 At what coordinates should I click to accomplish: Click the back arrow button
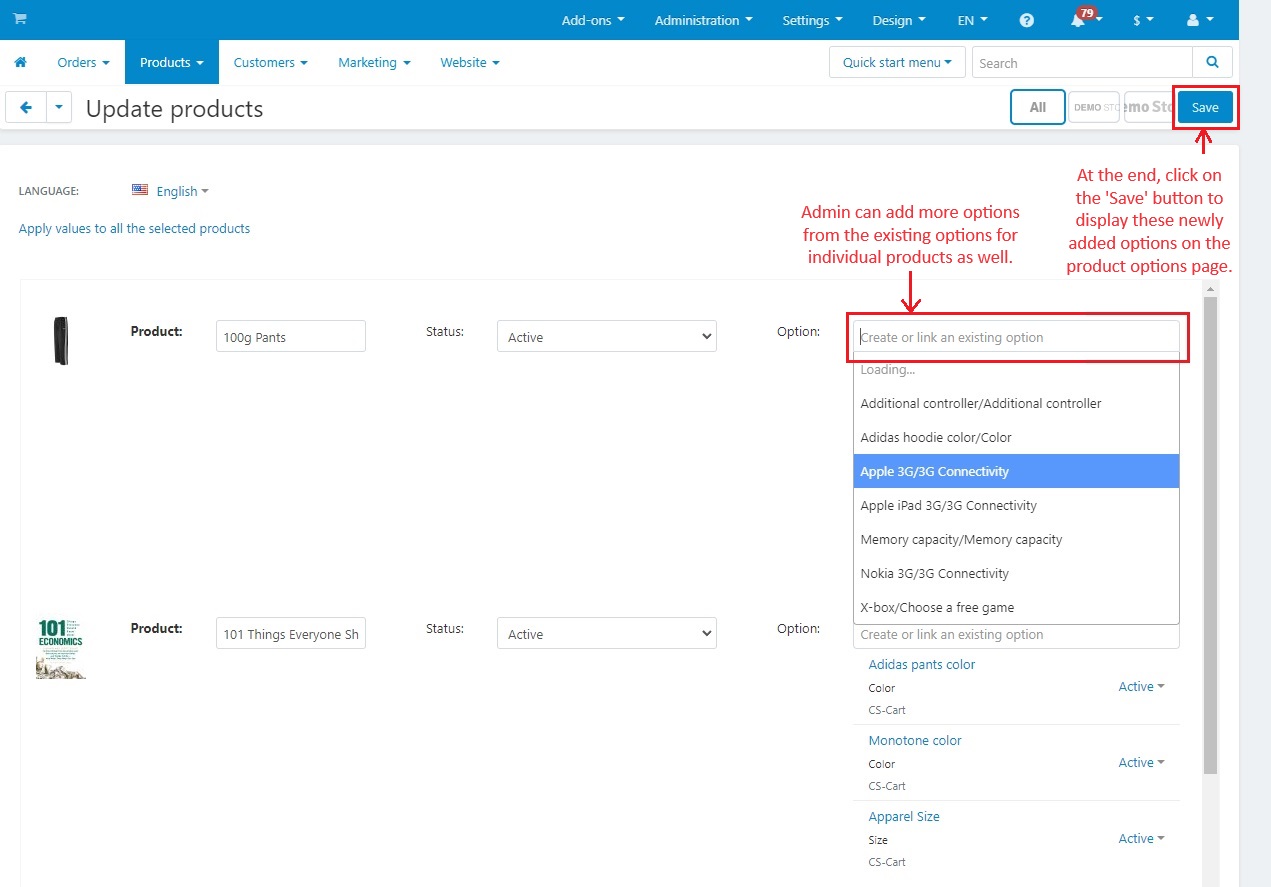pyautogui.click(x=26, y=107)
